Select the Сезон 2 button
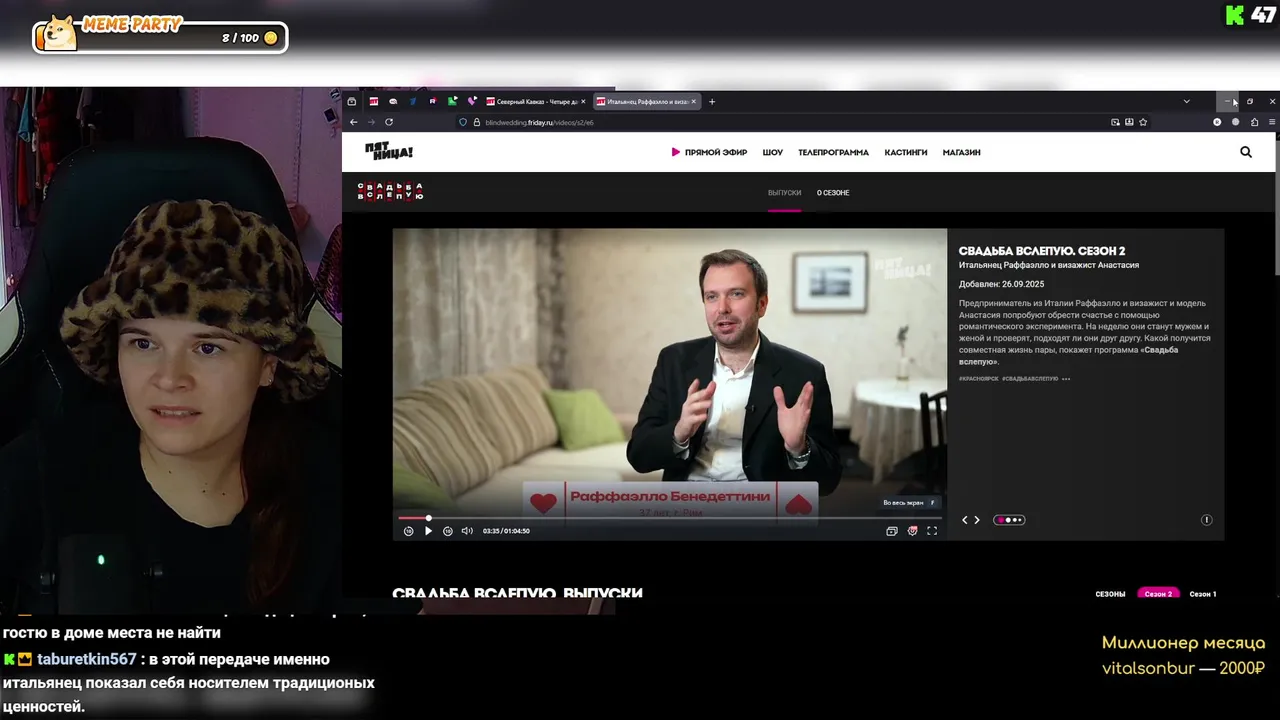The height and width of the screenshot is (720, 1280). pos(1158,594)
